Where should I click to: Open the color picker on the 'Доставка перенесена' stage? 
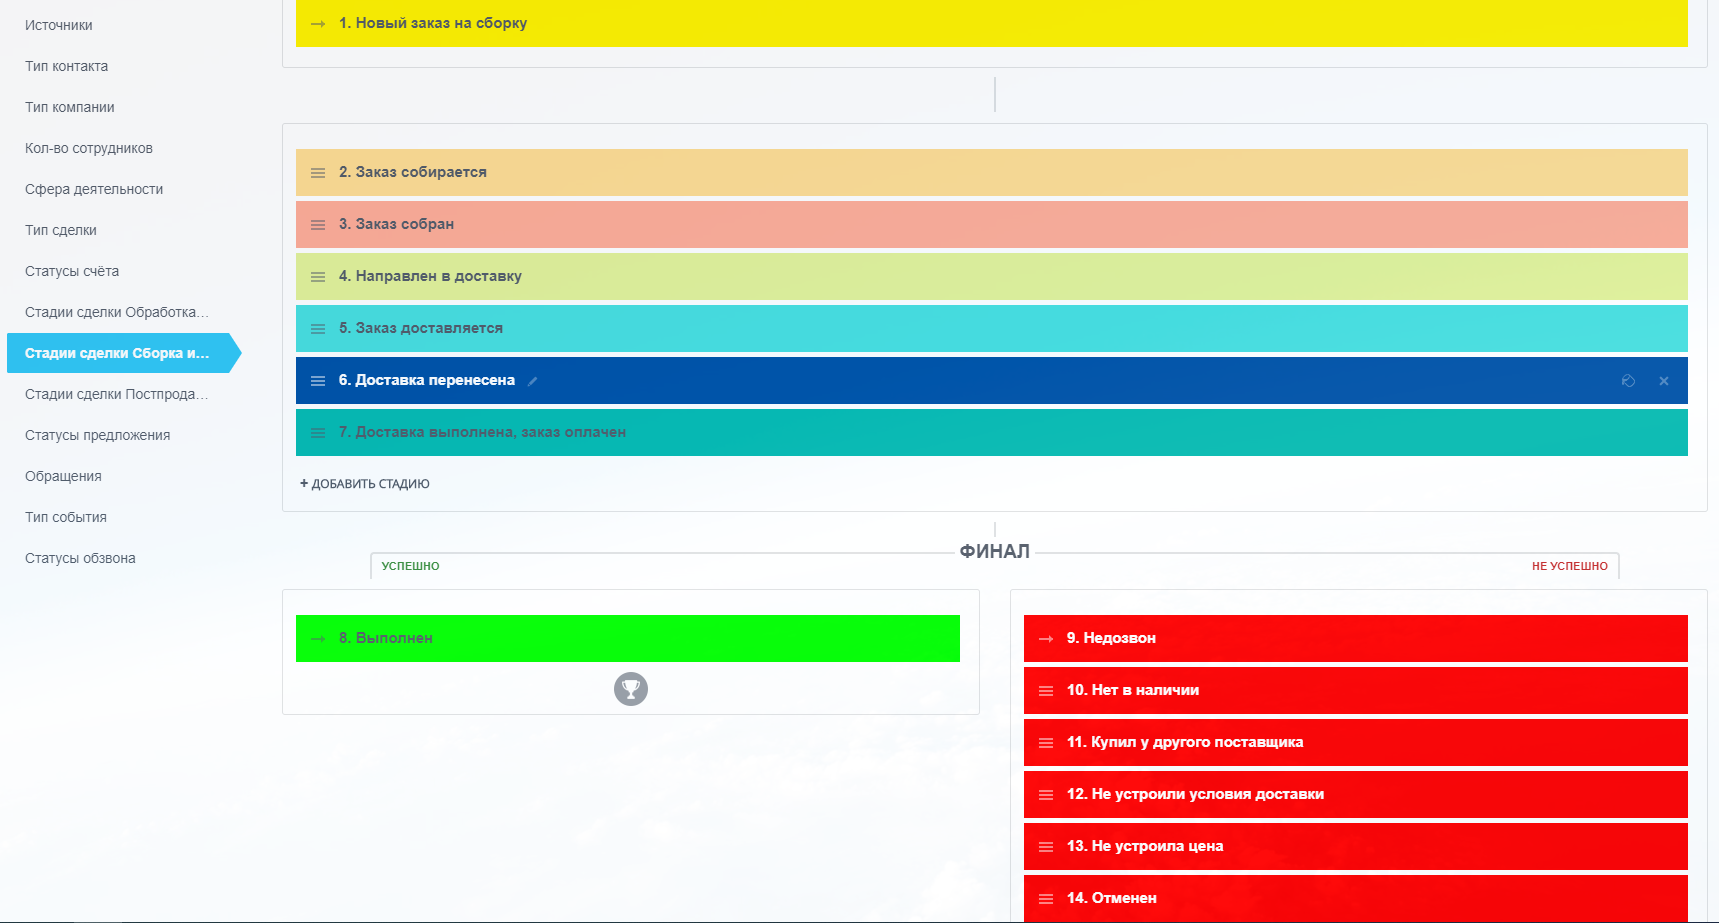tap(1628, 381)
